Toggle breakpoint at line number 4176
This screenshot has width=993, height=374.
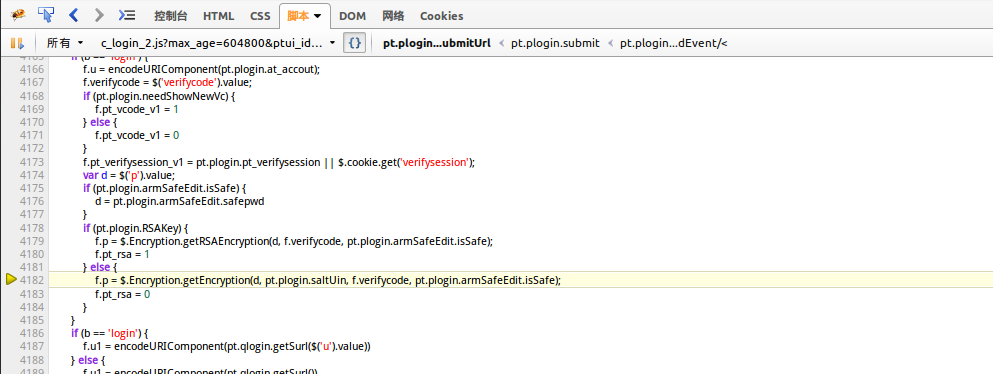(x=32, y=201)
